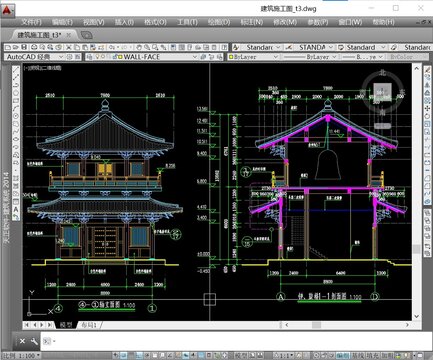The image size is (433, 360).
Task: Click the horizontal scrollbar thumb
Action: coord(316,325)
